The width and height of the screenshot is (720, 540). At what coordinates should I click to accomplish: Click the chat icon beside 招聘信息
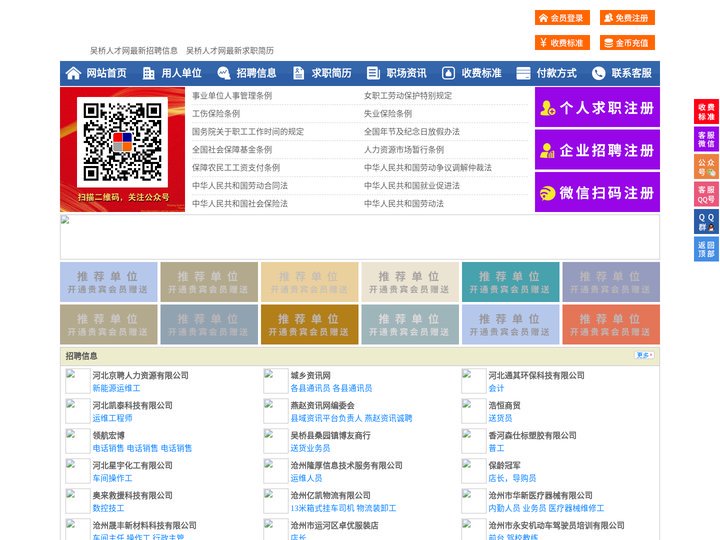(x=224, y=73)
